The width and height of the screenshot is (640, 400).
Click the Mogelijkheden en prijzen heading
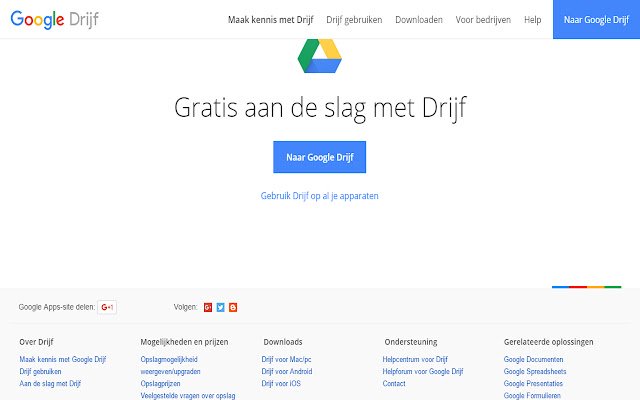pos(184,342)
